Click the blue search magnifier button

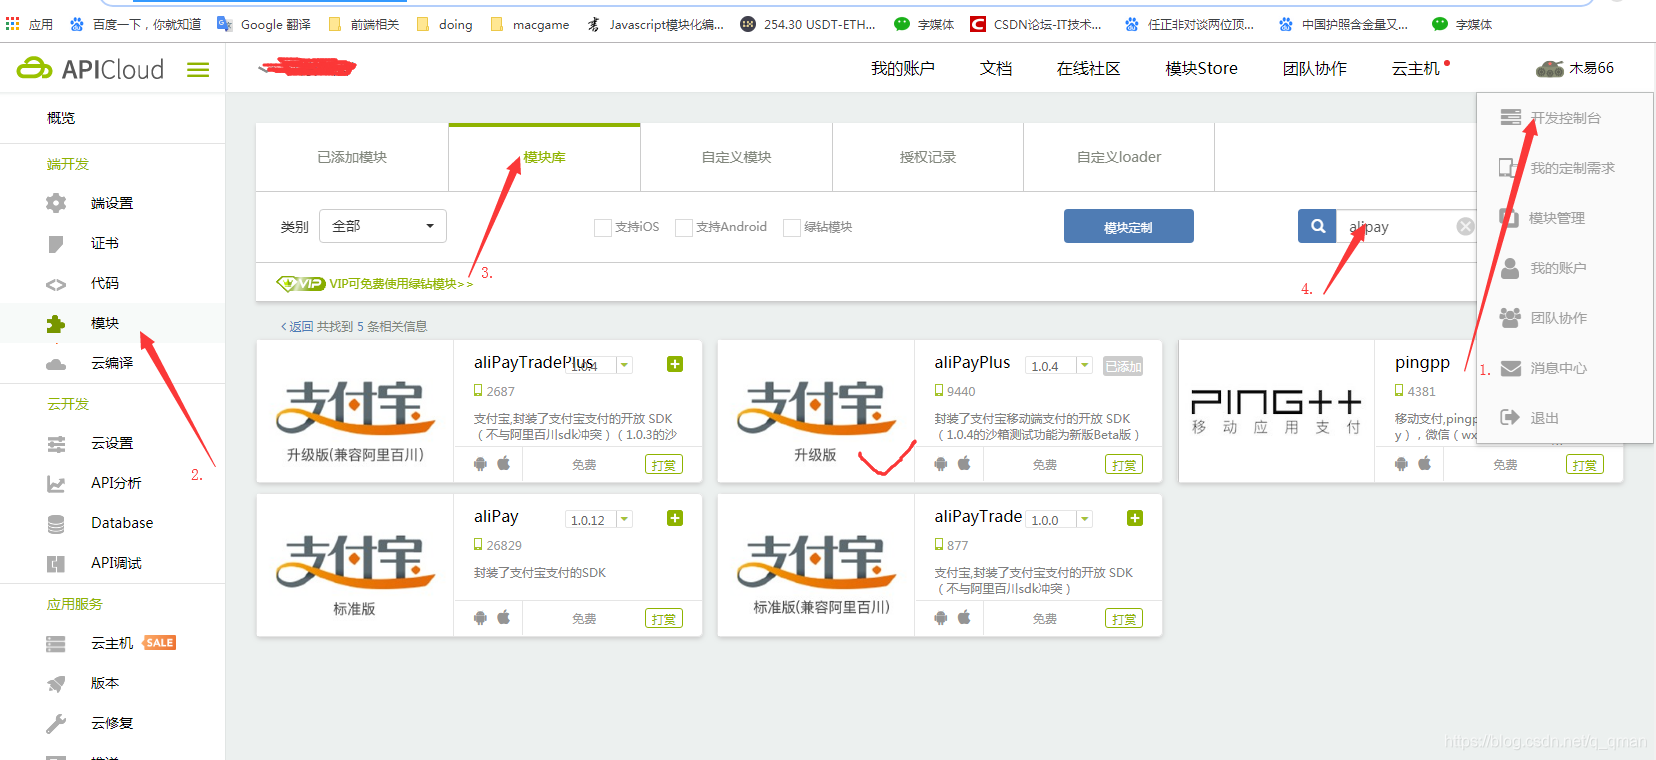1317,226
